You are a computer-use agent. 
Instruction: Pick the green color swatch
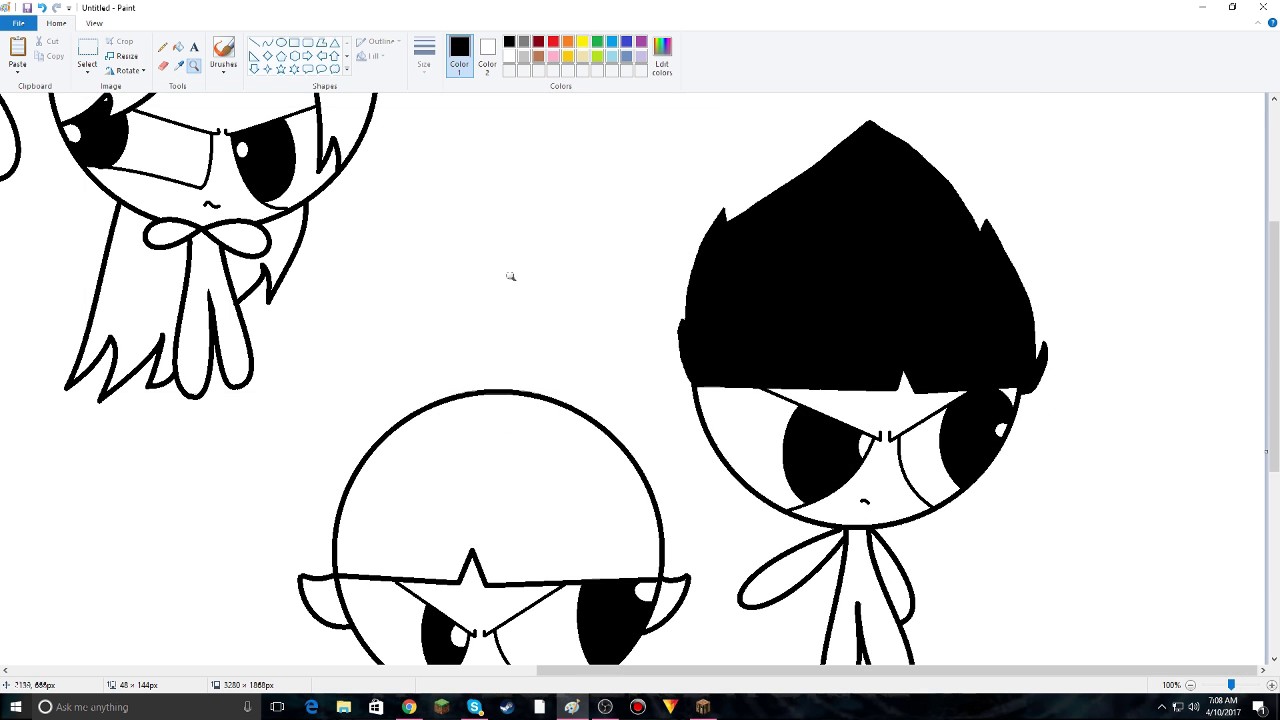point(597,41)
